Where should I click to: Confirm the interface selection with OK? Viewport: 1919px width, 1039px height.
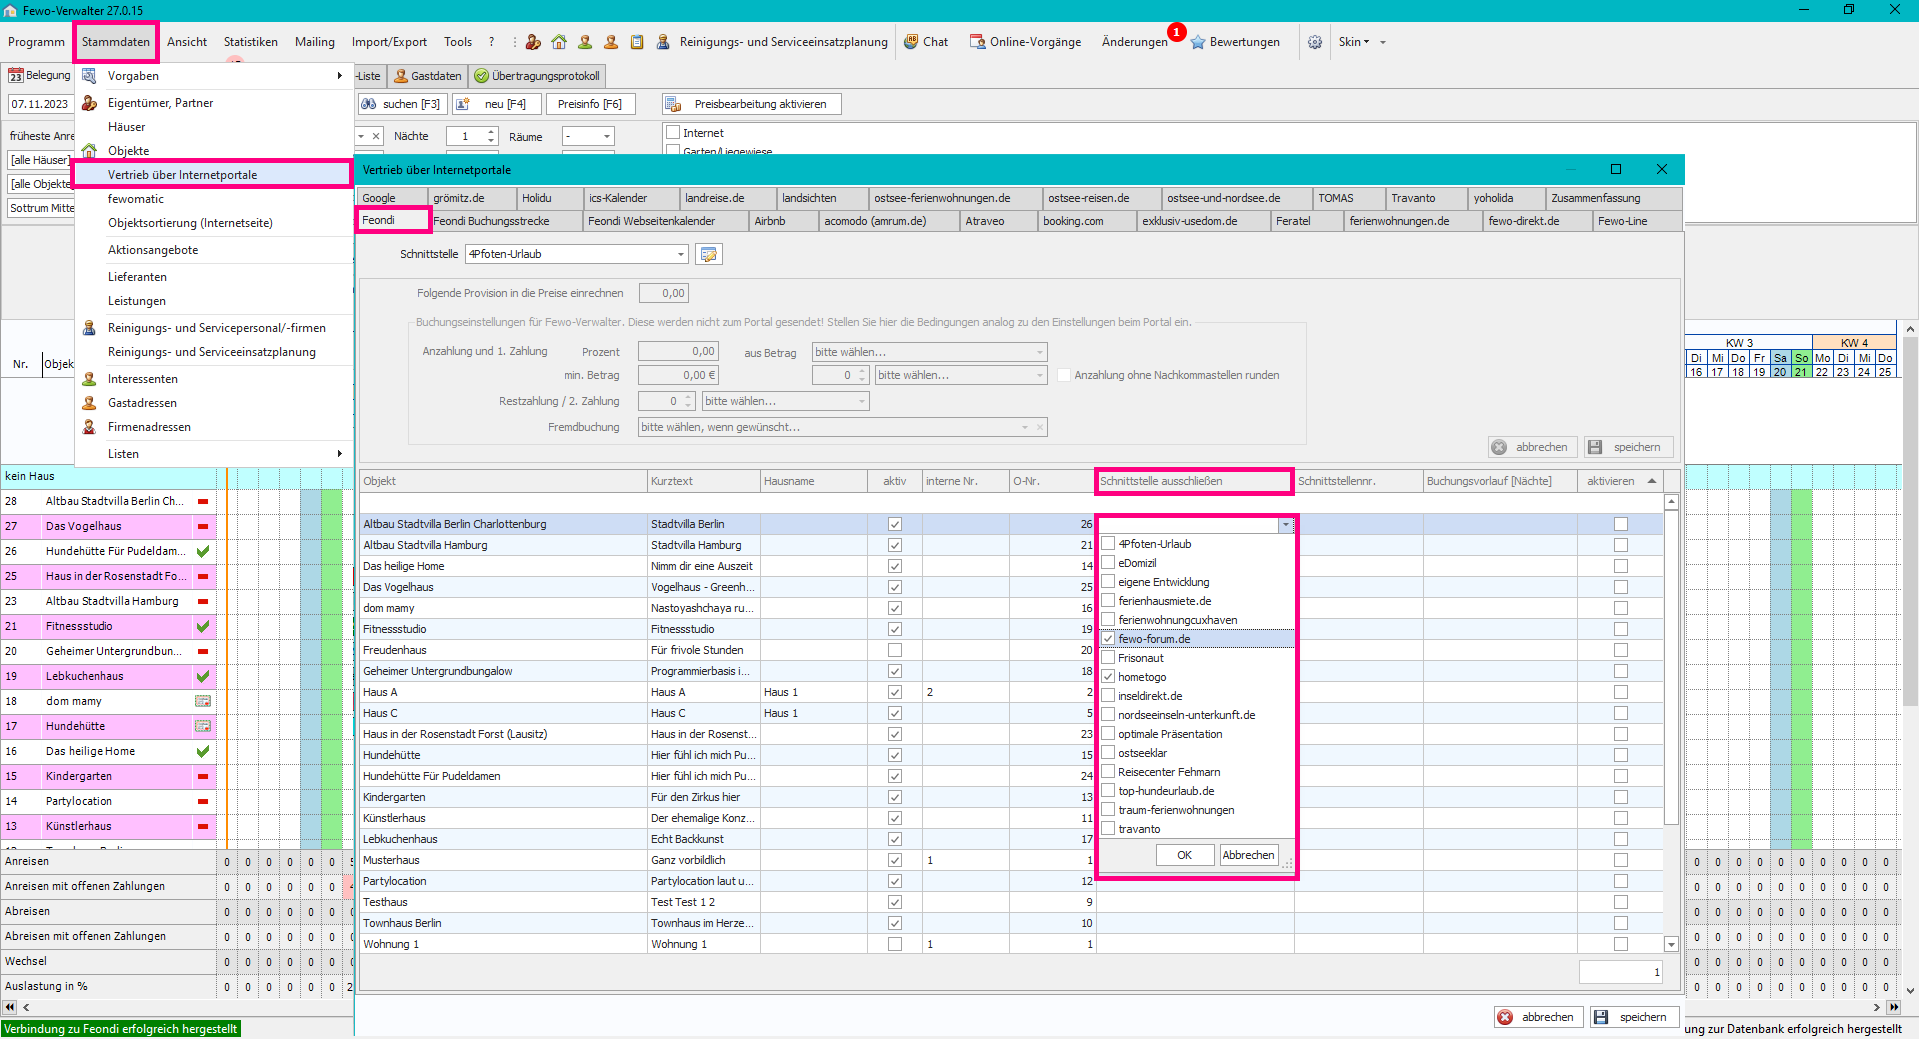(1184, 855)
